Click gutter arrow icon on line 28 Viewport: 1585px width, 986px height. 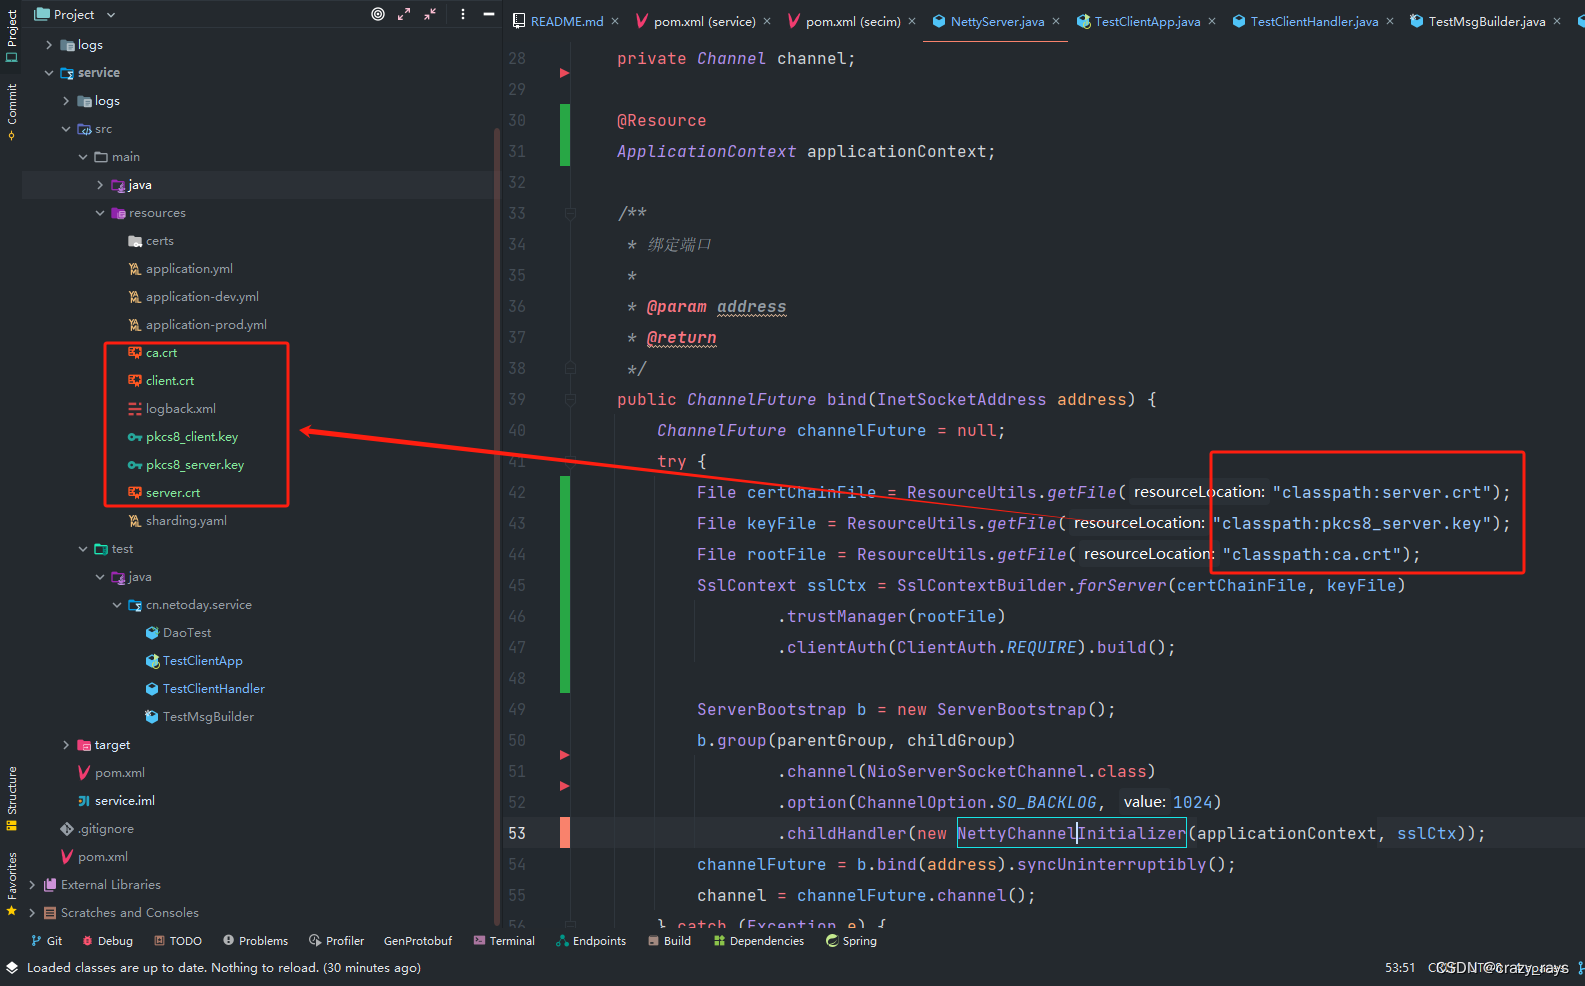coord(564,73)
